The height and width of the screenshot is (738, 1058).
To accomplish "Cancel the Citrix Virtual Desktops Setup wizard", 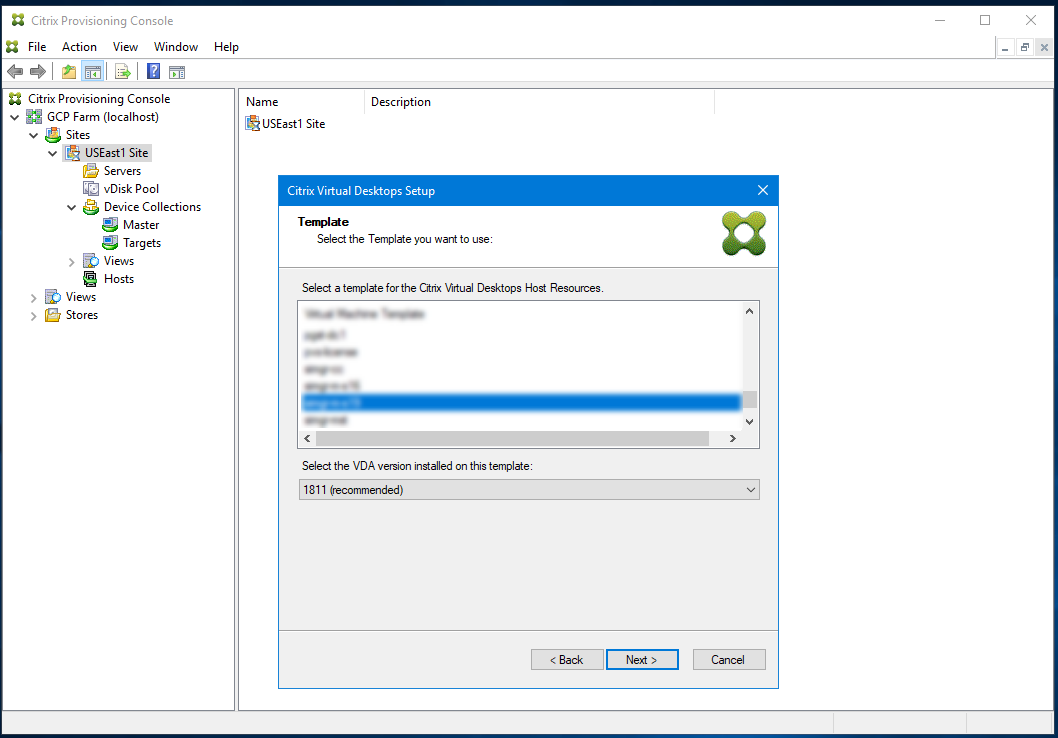I will click(729, 659).
